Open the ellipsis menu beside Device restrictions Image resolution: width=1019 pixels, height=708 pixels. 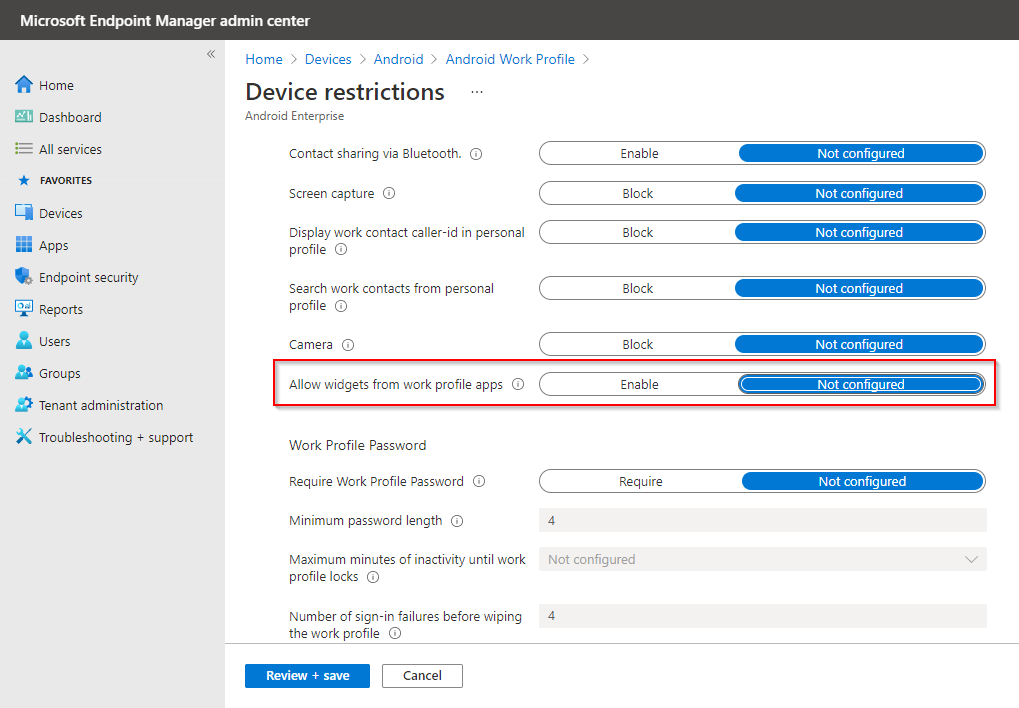(x=477, y=92)
